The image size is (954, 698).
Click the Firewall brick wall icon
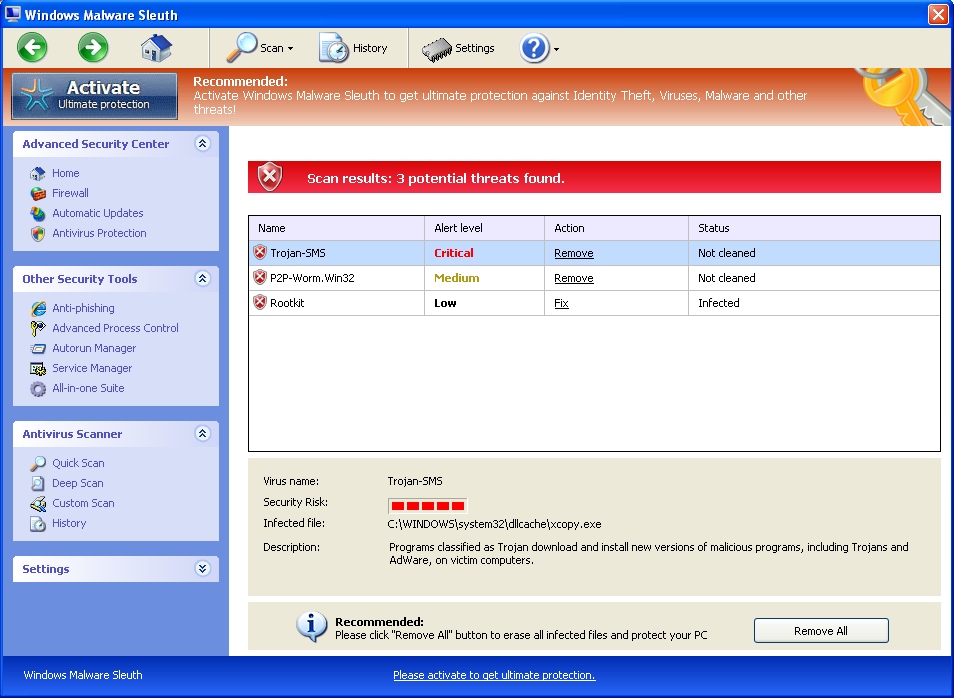tap(38, 194)
